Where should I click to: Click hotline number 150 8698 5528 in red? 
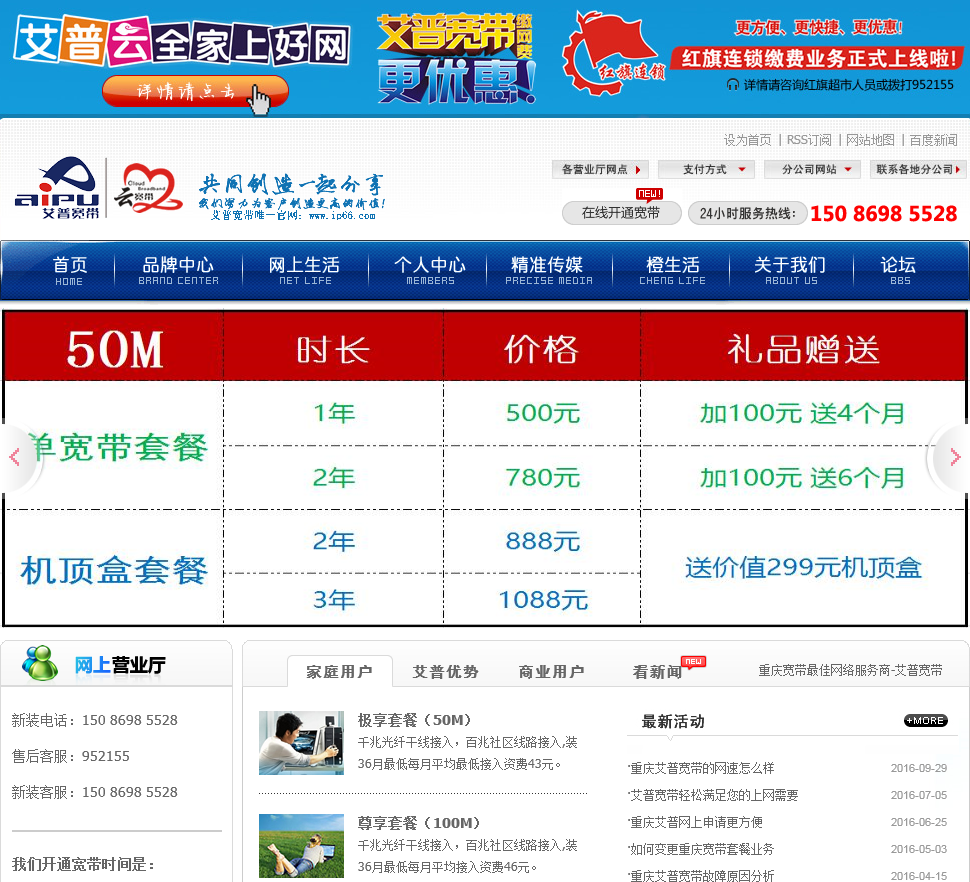[883, 214]
